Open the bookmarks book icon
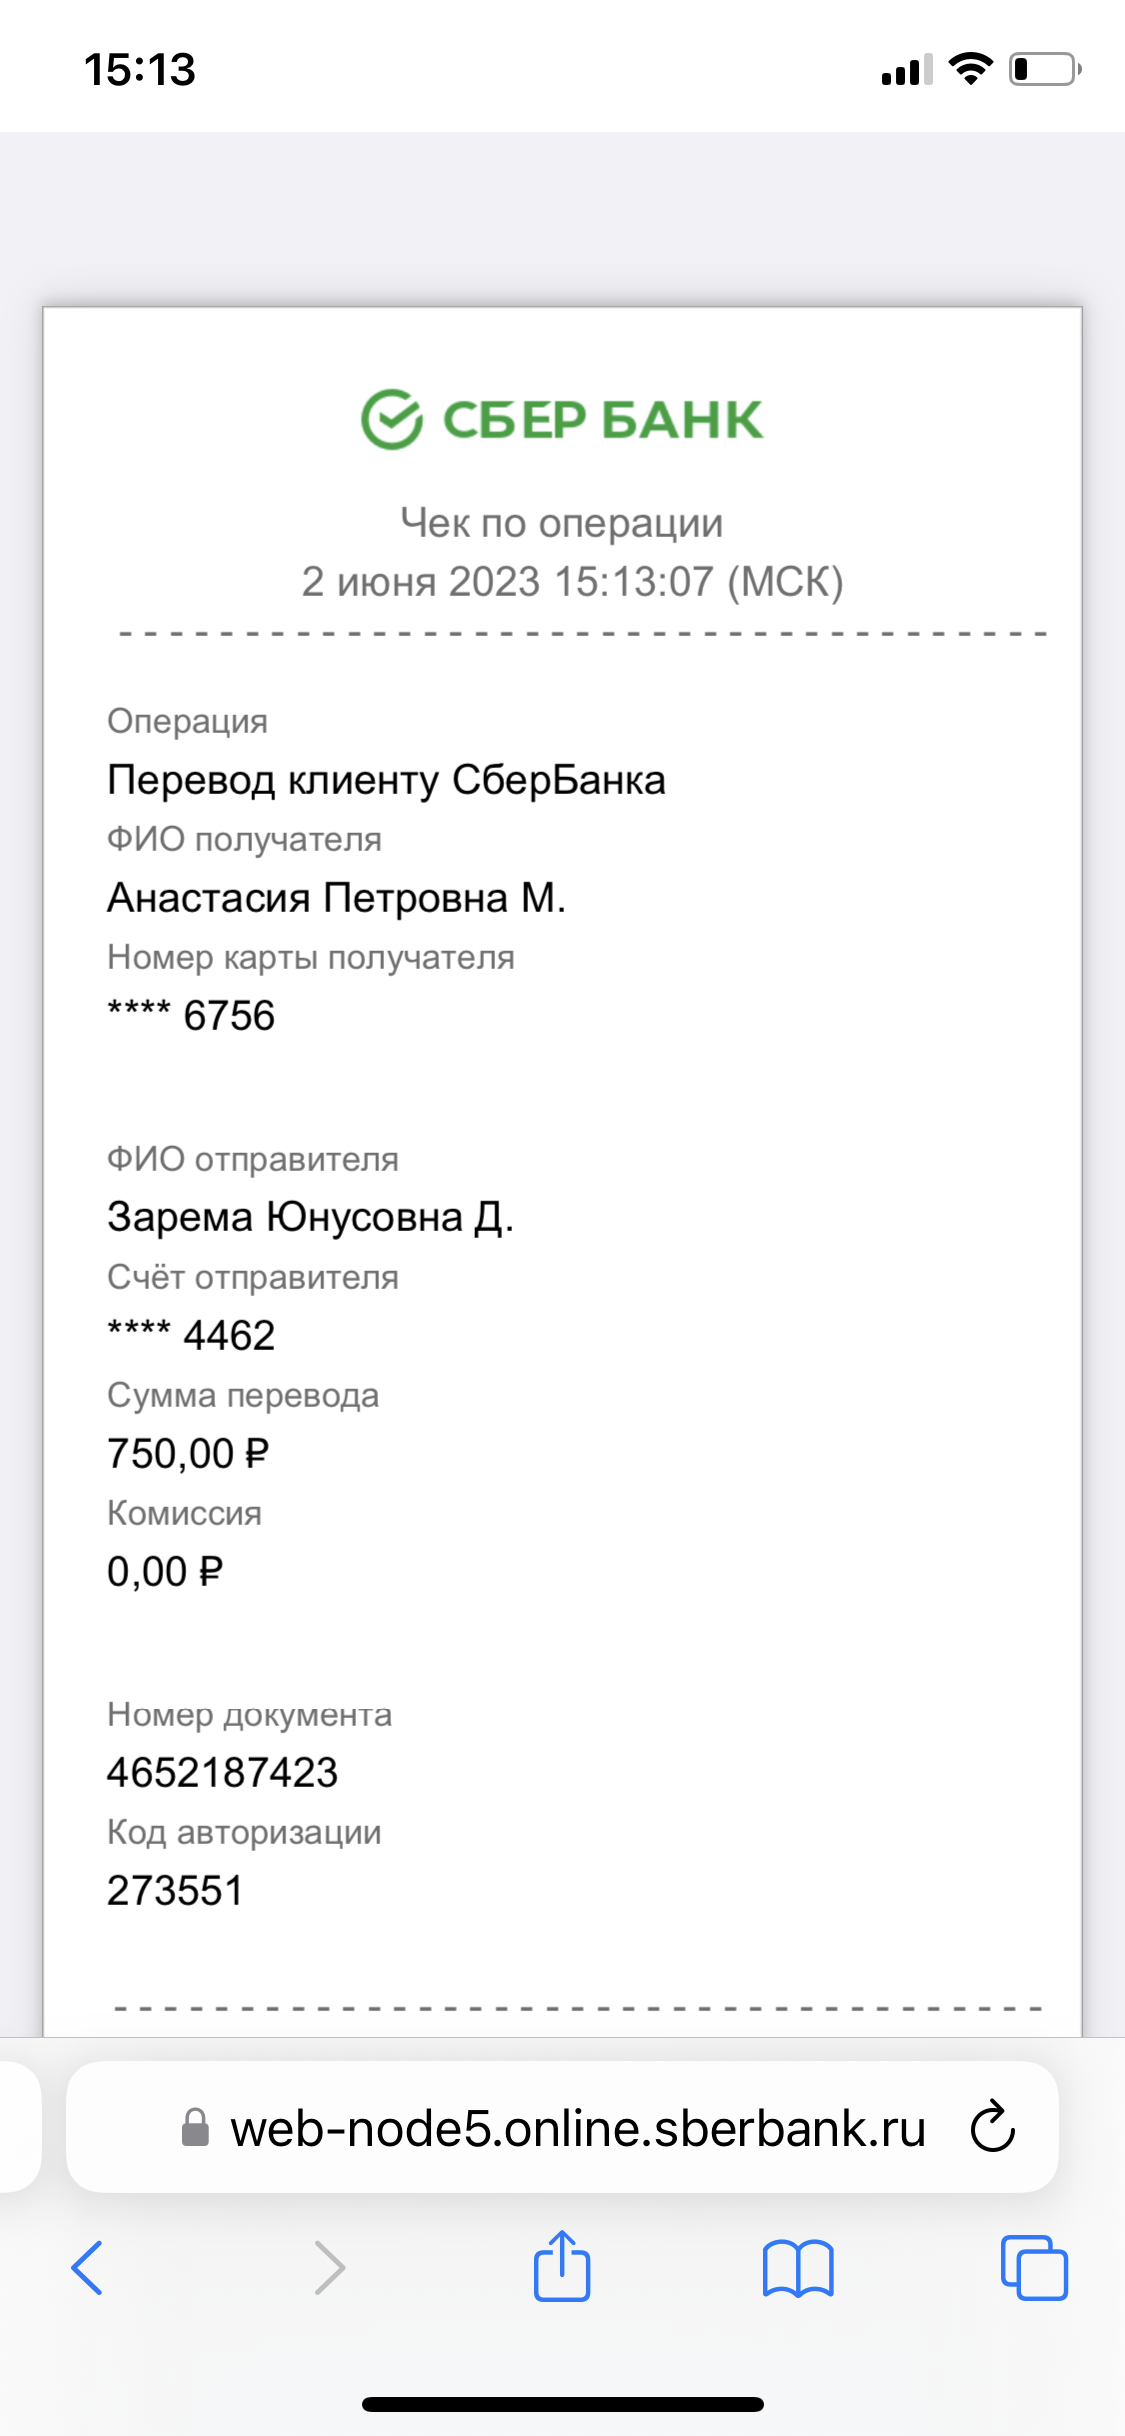The height and width of the screenshot is (2436, 1125). pyautogui.click(x=797, y=2267)
